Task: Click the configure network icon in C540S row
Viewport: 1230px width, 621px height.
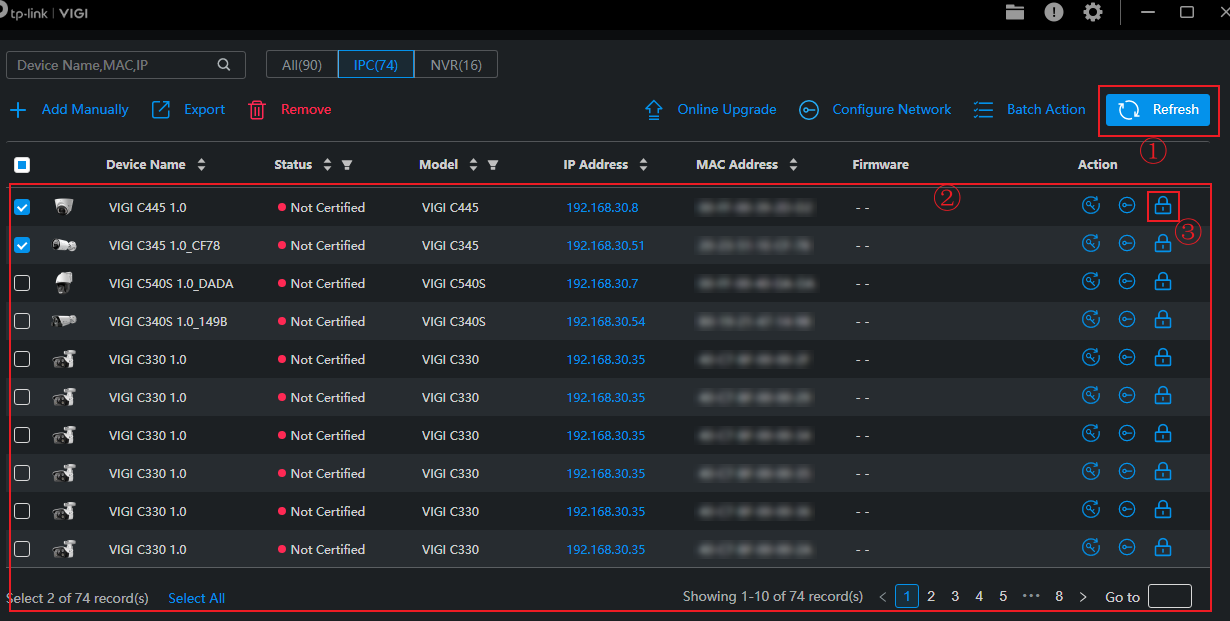Action: 1127,282
